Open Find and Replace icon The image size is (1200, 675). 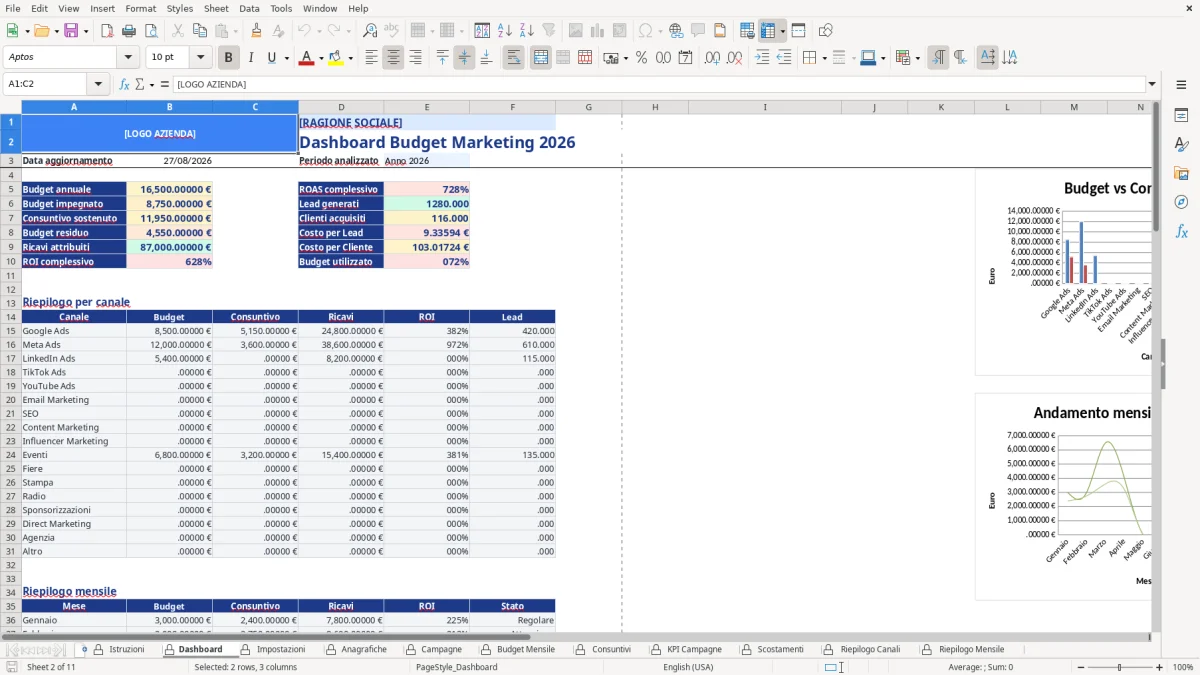tap(370, 31)
